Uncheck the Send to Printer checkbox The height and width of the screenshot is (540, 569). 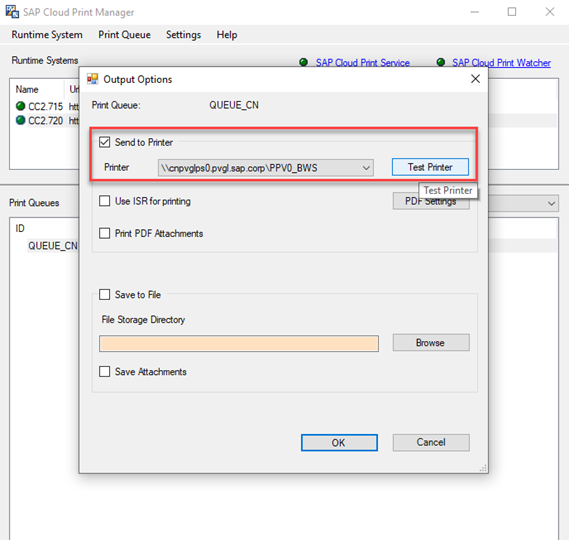(105, 142)
